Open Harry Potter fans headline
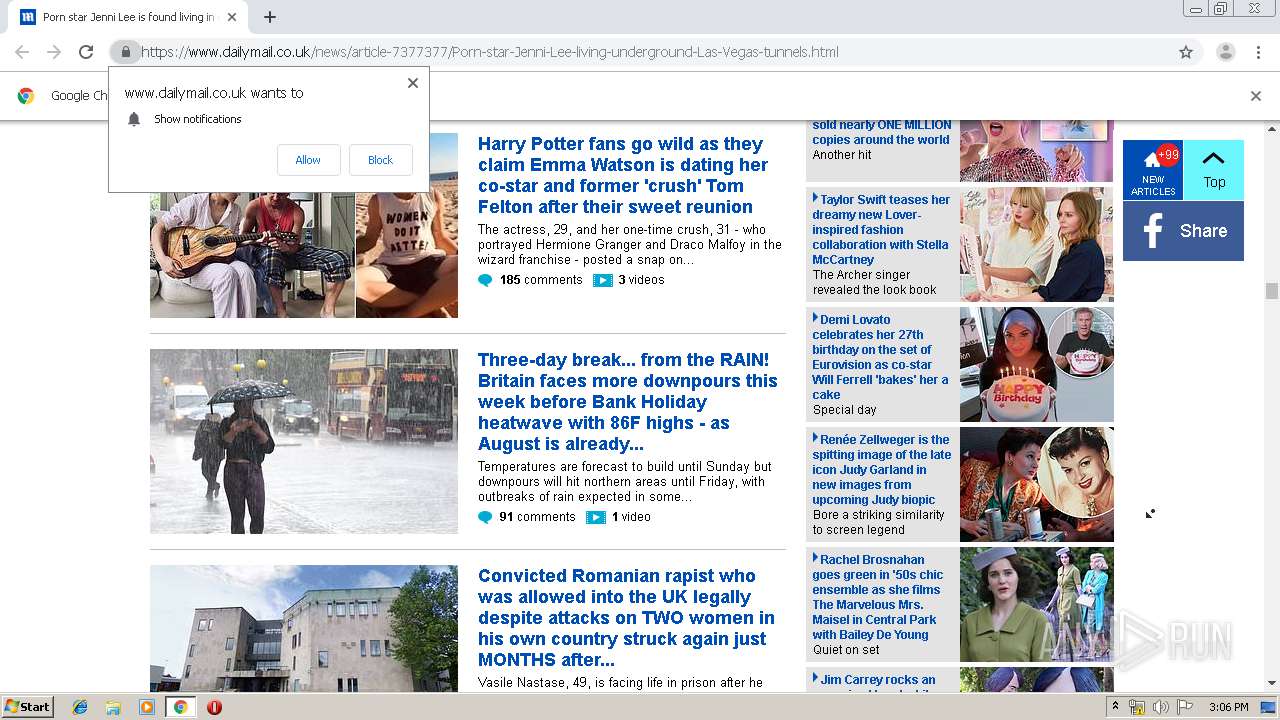 click(623, 175)
